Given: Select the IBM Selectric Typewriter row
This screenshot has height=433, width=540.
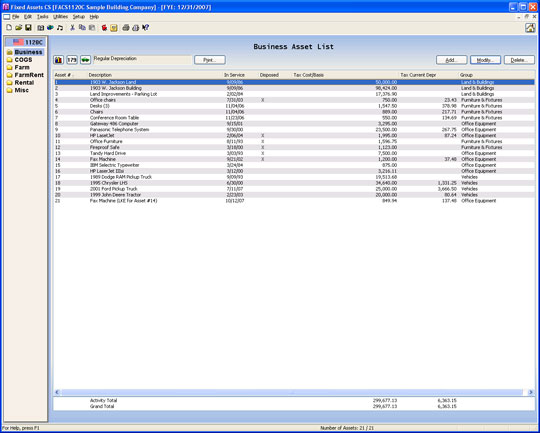Looking at the screenshot, I should point(294,165).
